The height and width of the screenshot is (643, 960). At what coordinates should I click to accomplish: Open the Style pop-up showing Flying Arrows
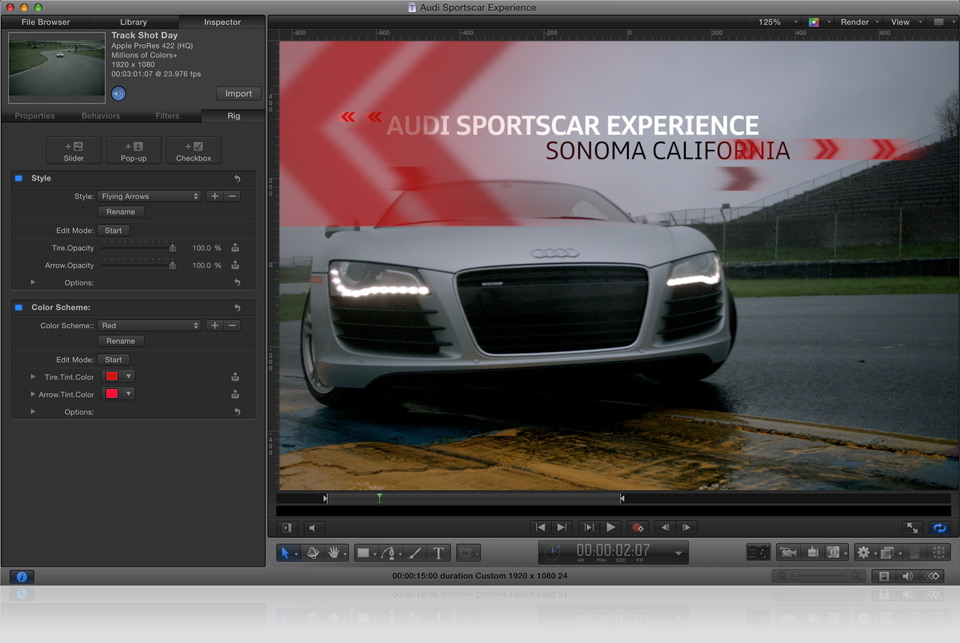click(x=149, y=196)
